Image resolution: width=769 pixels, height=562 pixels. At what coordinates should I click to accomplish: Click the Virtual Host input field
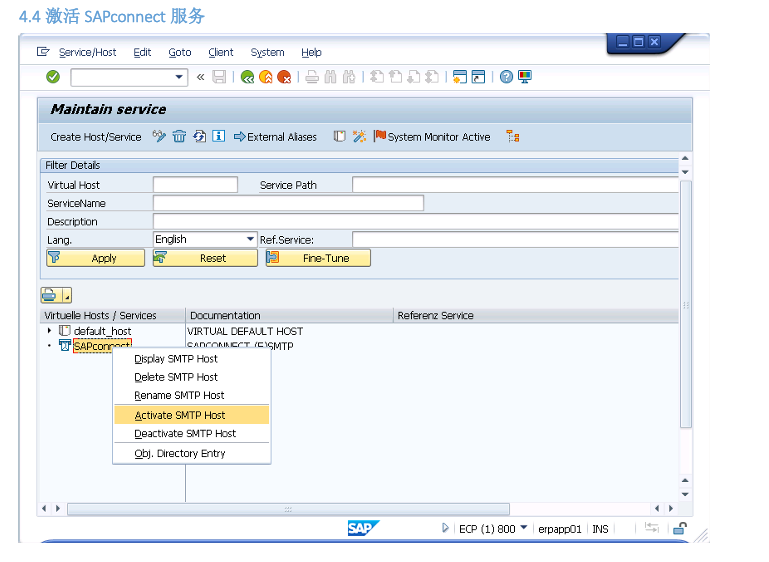[x=195, y=185]
